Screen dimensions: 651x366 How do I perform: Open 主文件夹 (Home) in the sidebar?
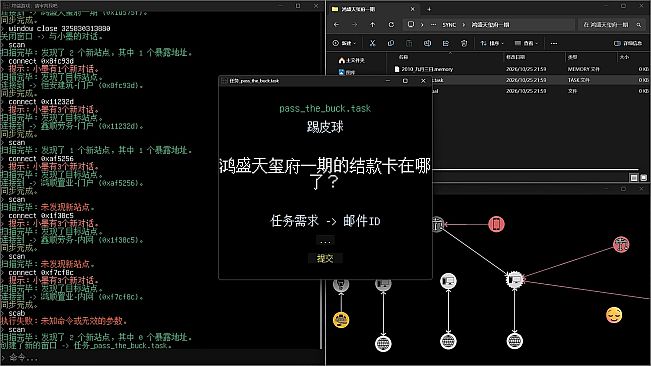[352, 61]
